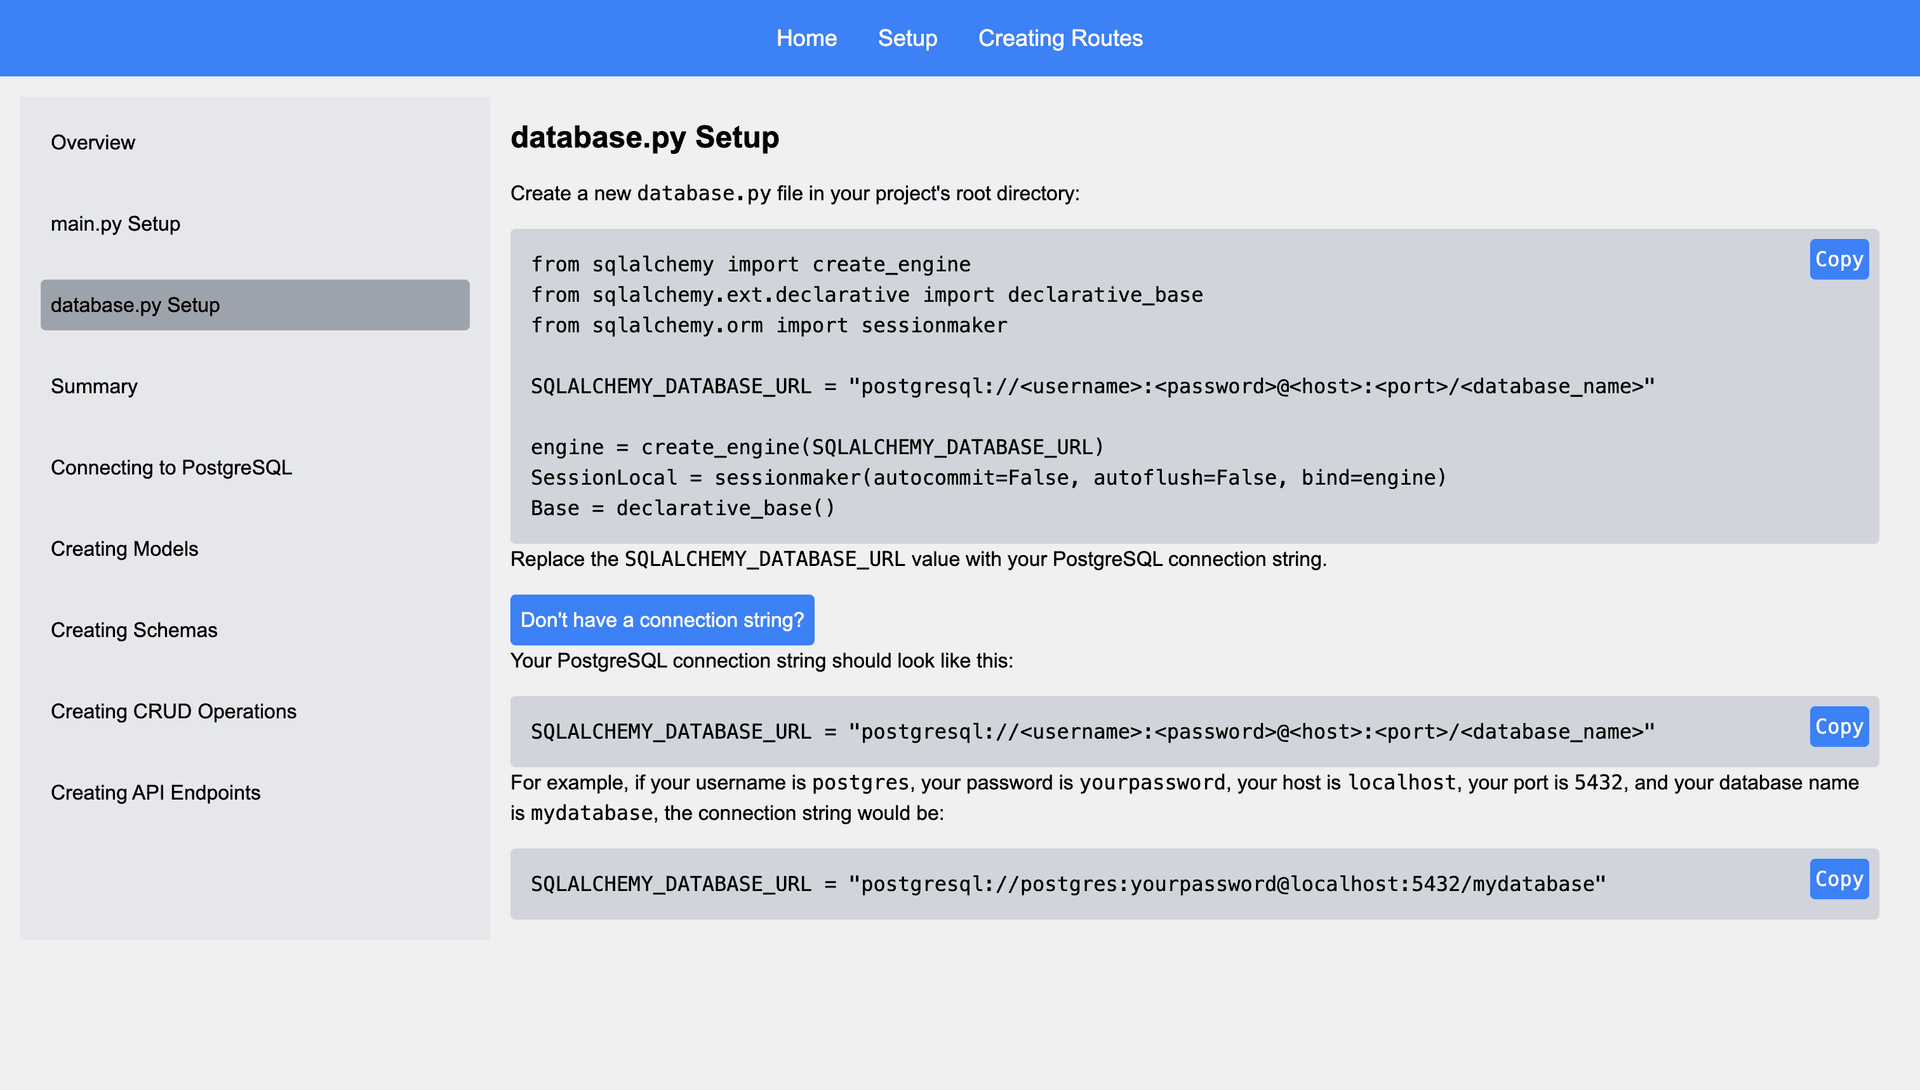Copy the example localhost connection string
Screen dimensions: 1920x1090
tap(1839, 879)
